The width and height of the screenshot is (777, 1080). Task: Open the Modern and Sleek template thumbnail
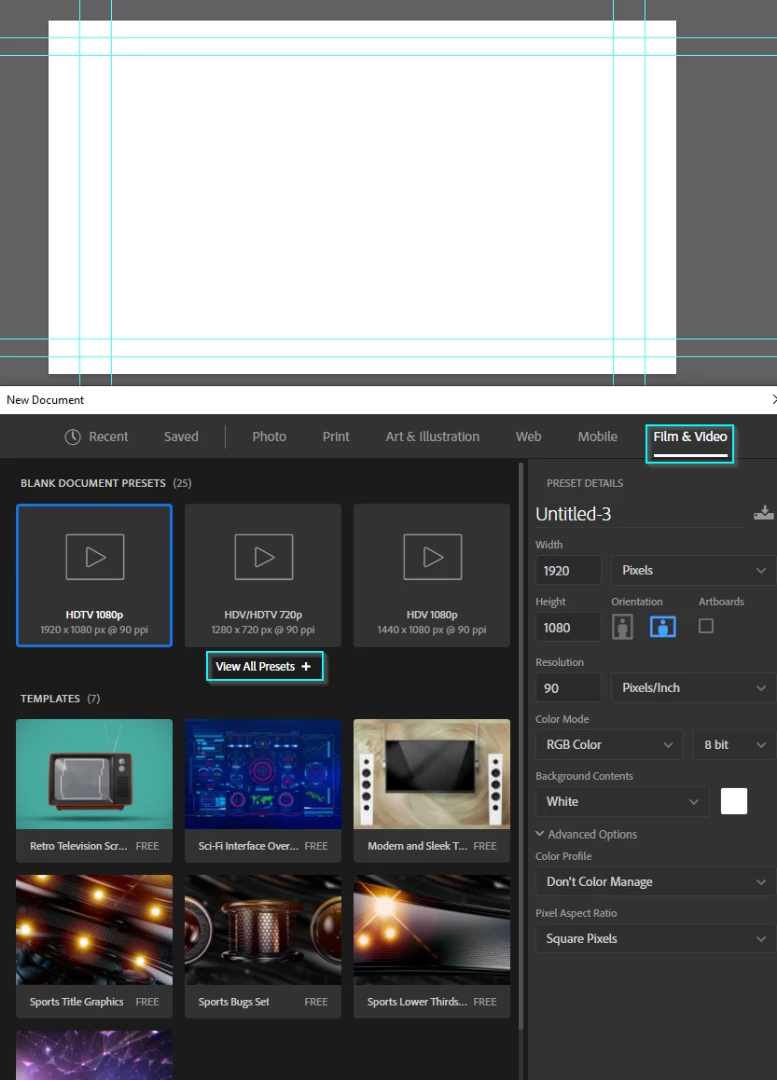pyautogui.click(x=432, y=774)
